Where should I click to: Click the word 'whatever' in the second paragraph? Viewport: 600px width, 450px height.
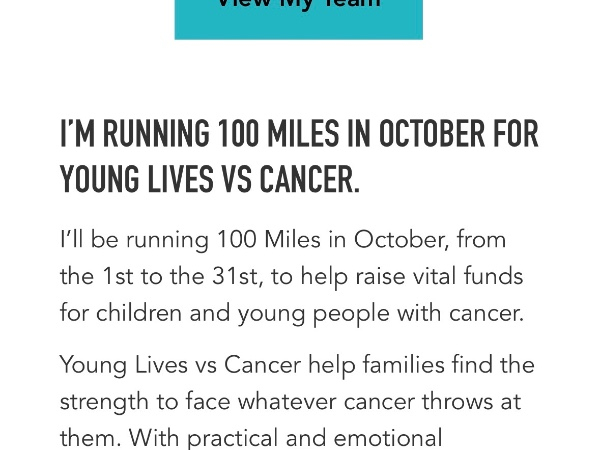(x=287, y=402)
